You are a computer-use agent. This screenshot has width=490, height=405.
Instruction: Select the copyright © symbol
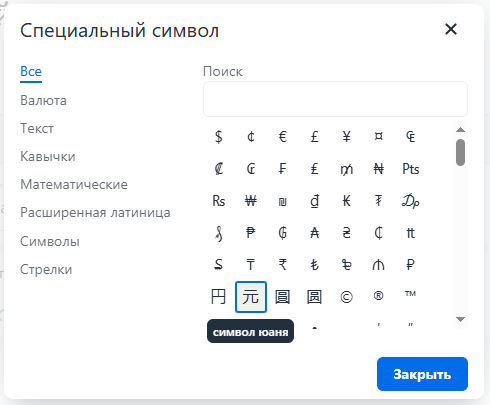click(347, 297)
